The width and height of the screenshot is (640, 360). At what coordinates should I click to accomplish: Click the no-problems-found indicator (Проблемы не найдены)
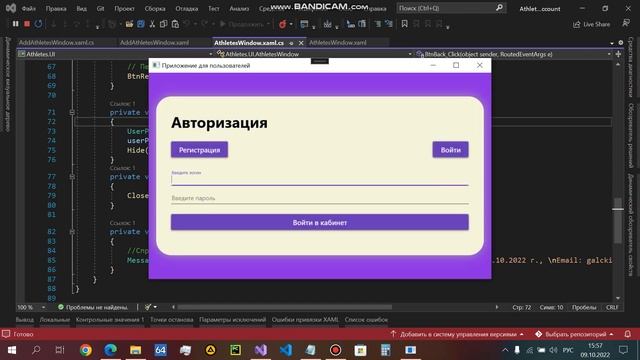point(93,307)
